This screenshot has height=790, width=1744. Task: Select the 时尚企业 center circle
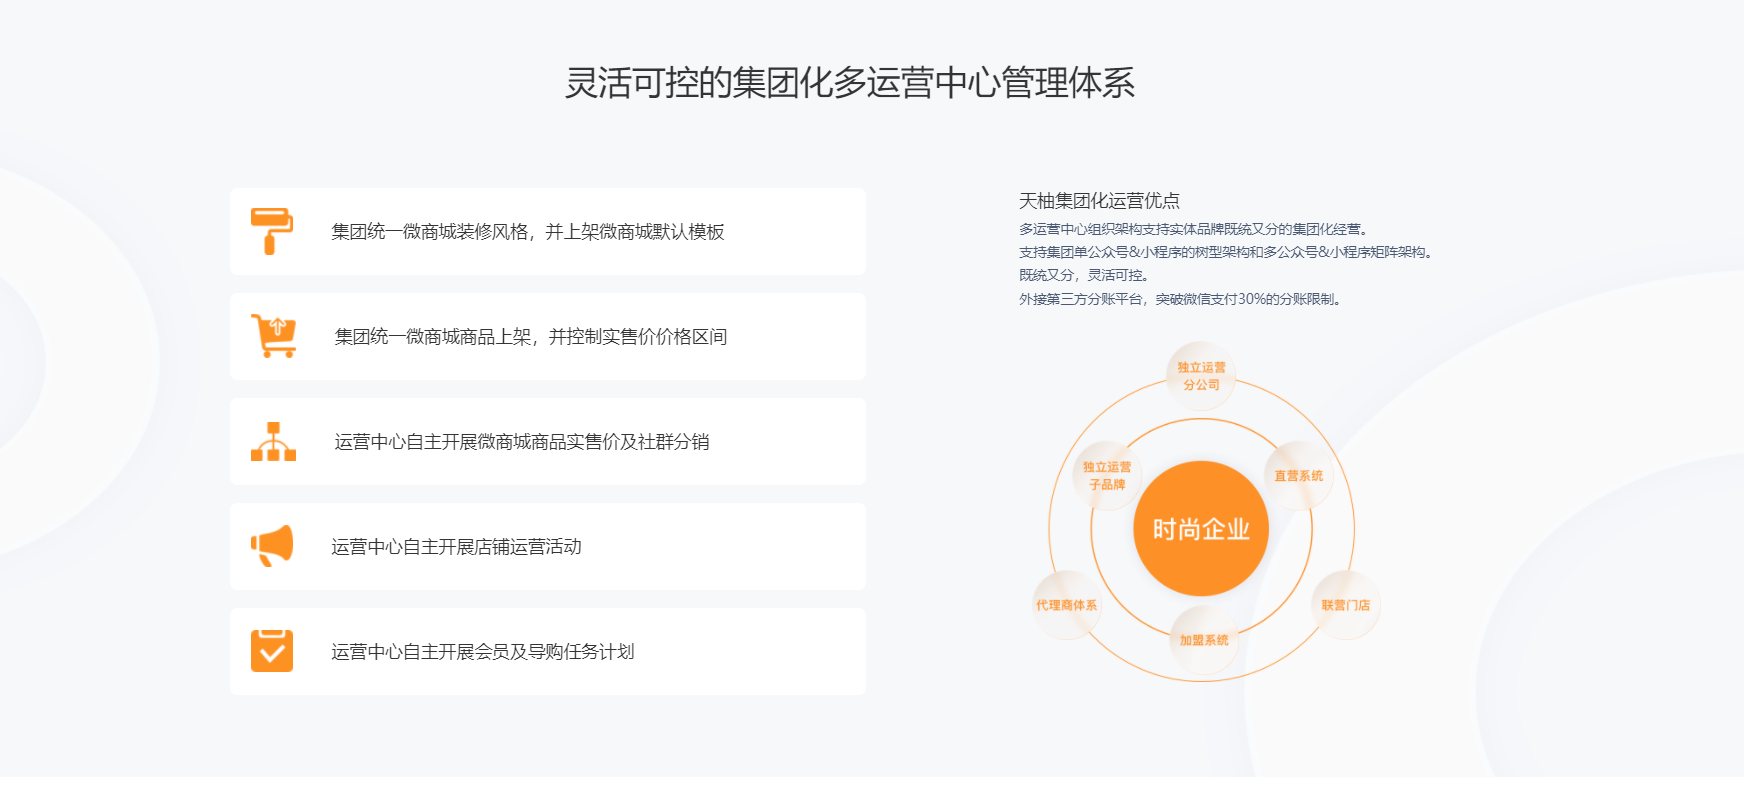[x=1201, y=529]
